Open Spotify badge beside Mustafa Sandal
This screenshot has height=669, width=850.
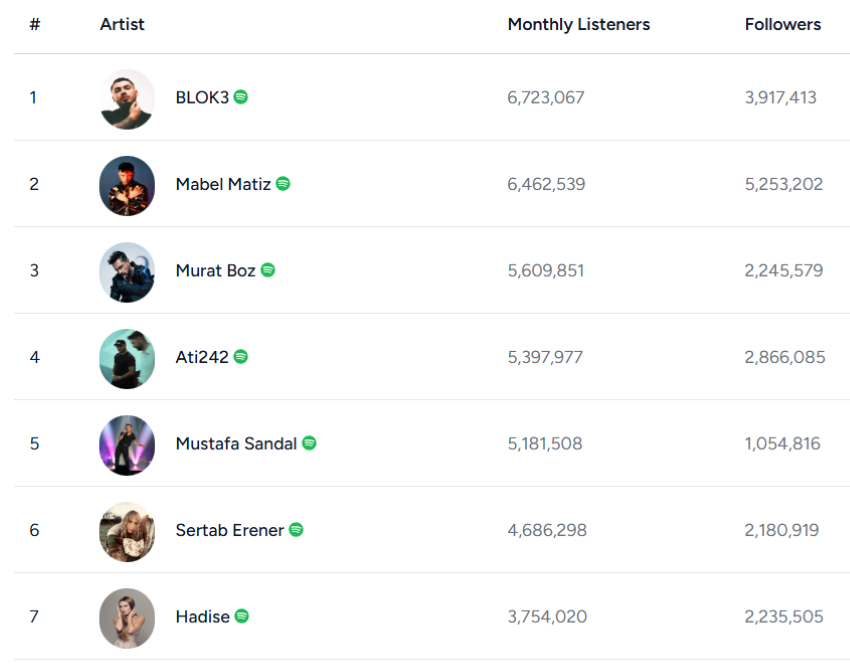[x=309, y=443]
